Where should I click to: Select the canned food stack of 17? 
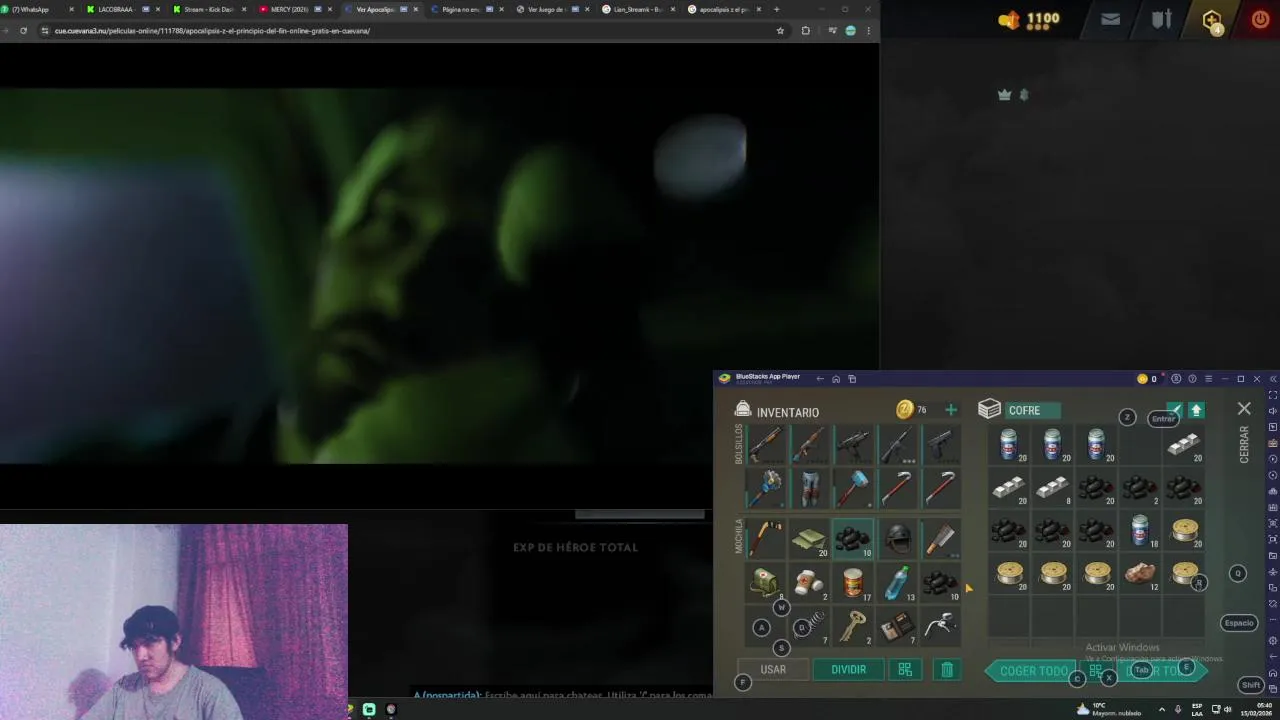(x=853, y=582)
